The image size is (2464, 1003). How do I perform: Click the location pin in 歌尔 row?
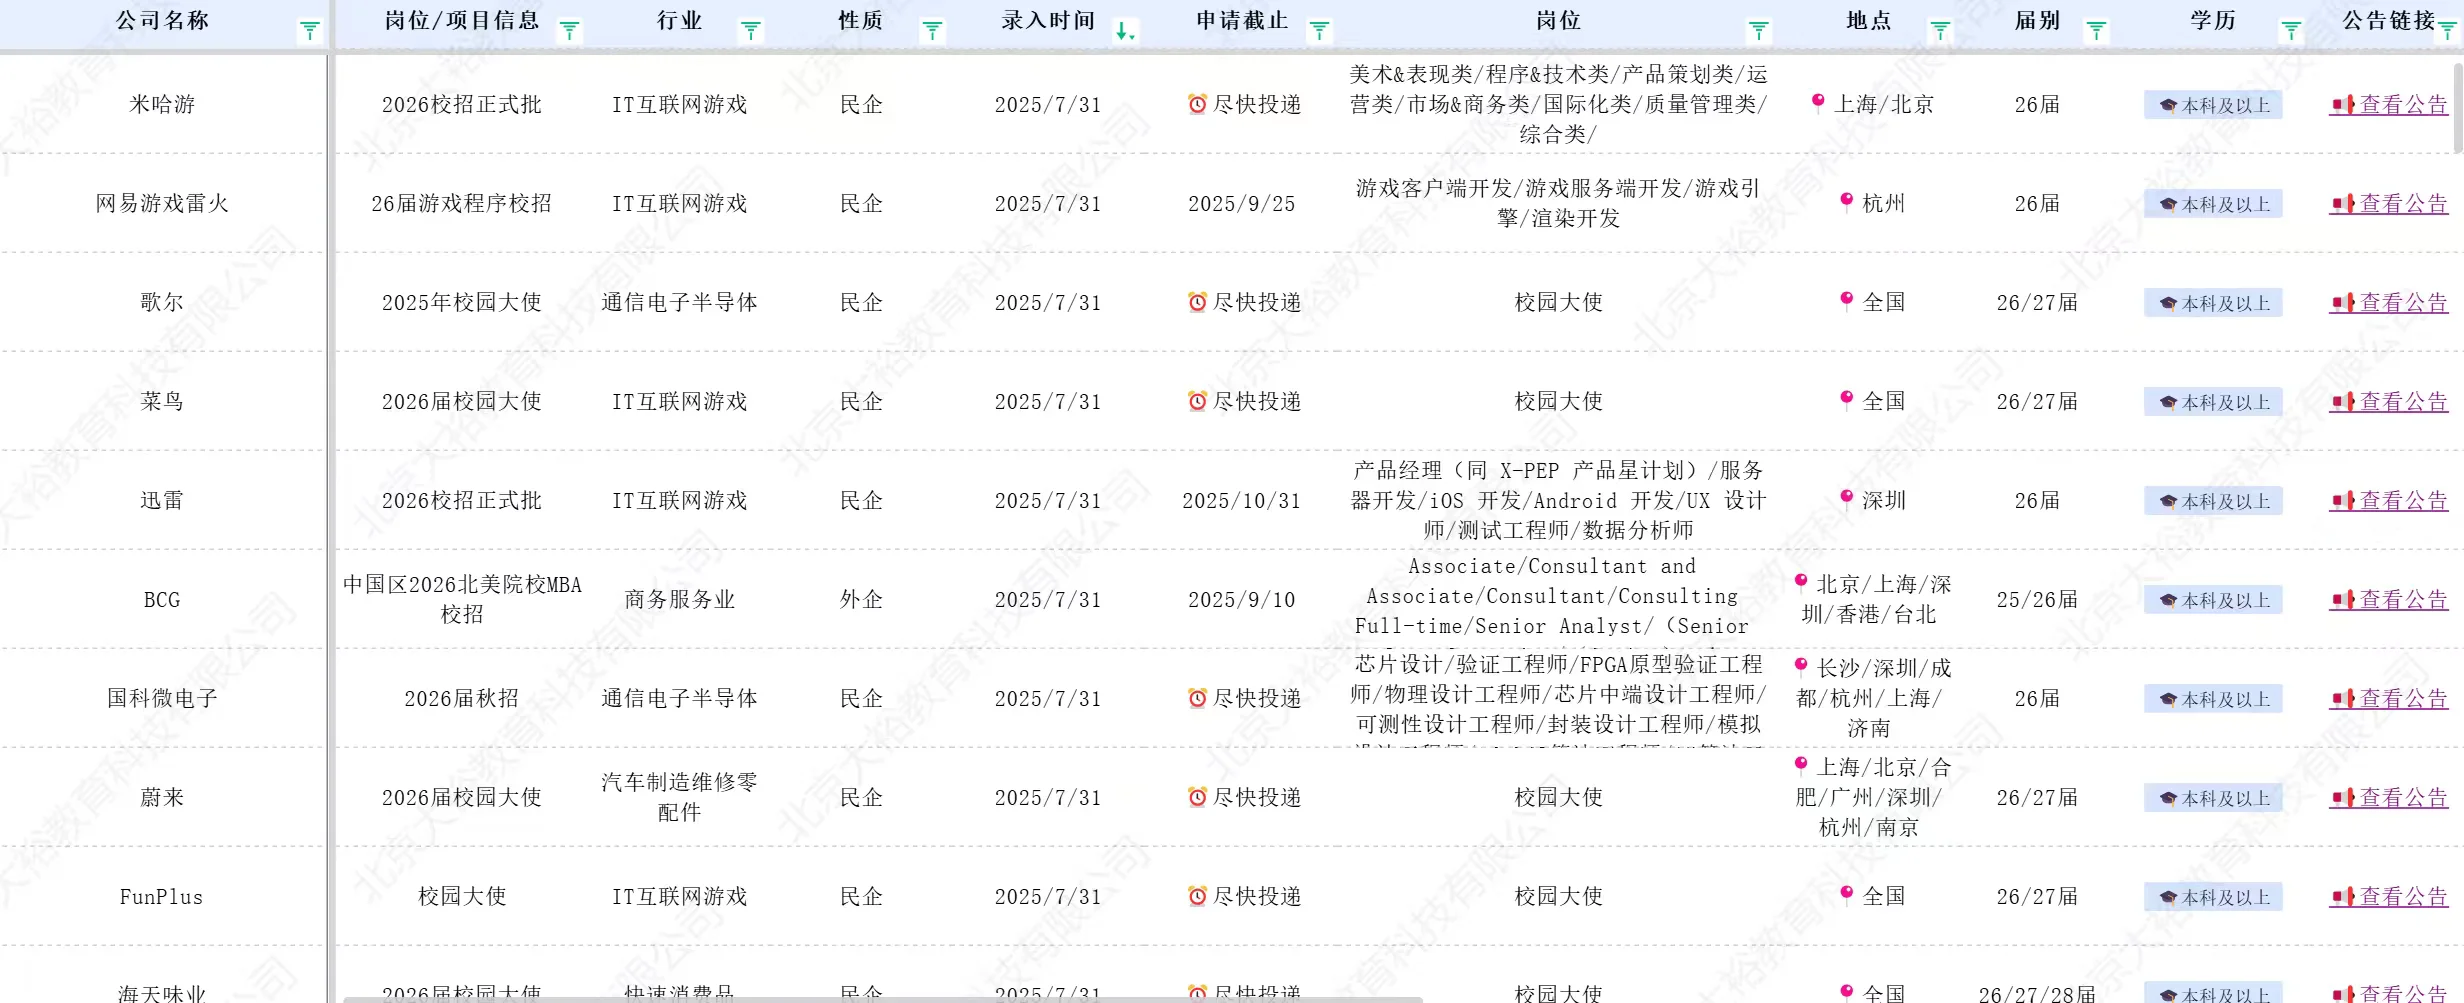(1846, 300)
